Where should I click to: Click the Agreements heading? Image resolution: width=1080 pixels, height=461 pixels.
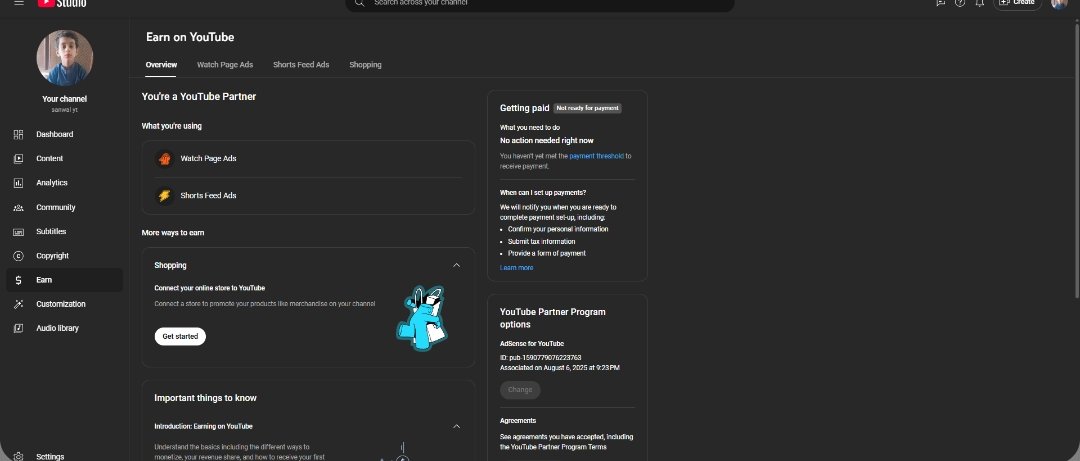coord(518,421)
